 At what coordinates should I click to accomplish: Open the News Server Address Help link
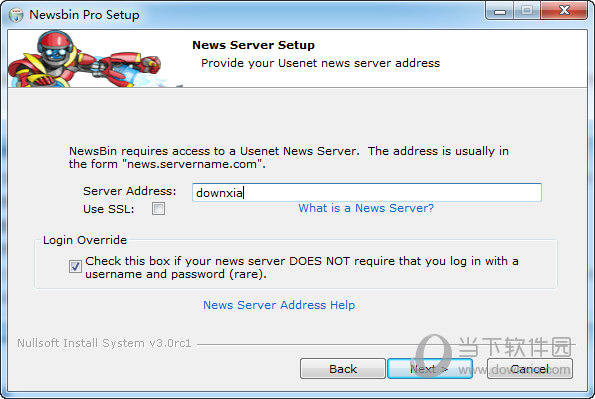click(x=279, y=305)
